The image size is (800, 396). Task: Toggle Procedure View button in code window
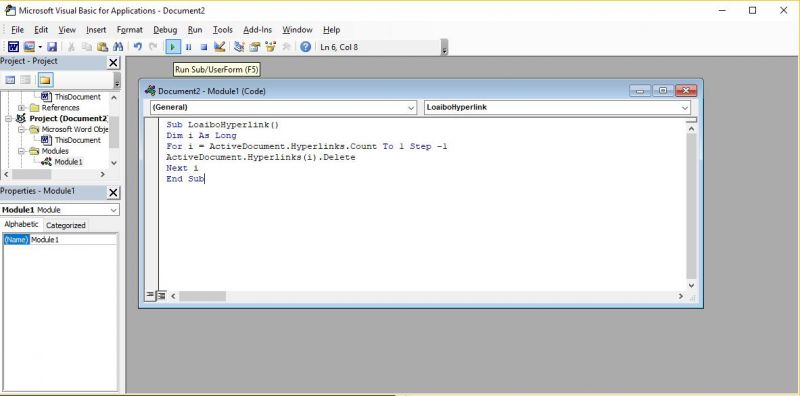tap(150, 295)
